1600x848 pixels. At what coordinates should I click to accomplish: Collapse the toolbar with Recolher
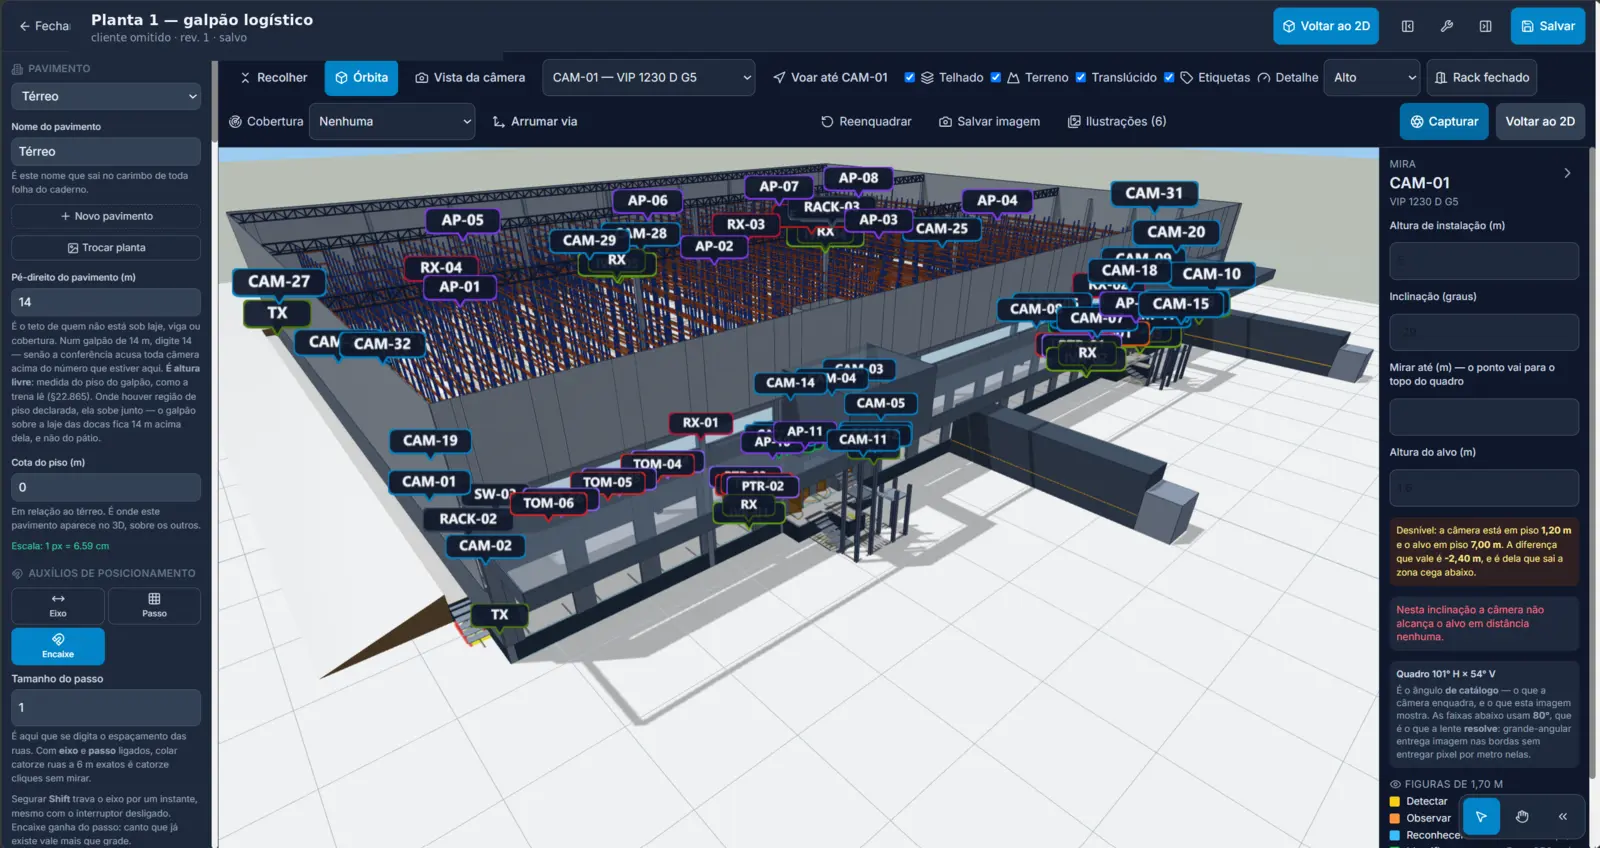tap(273, 77)
